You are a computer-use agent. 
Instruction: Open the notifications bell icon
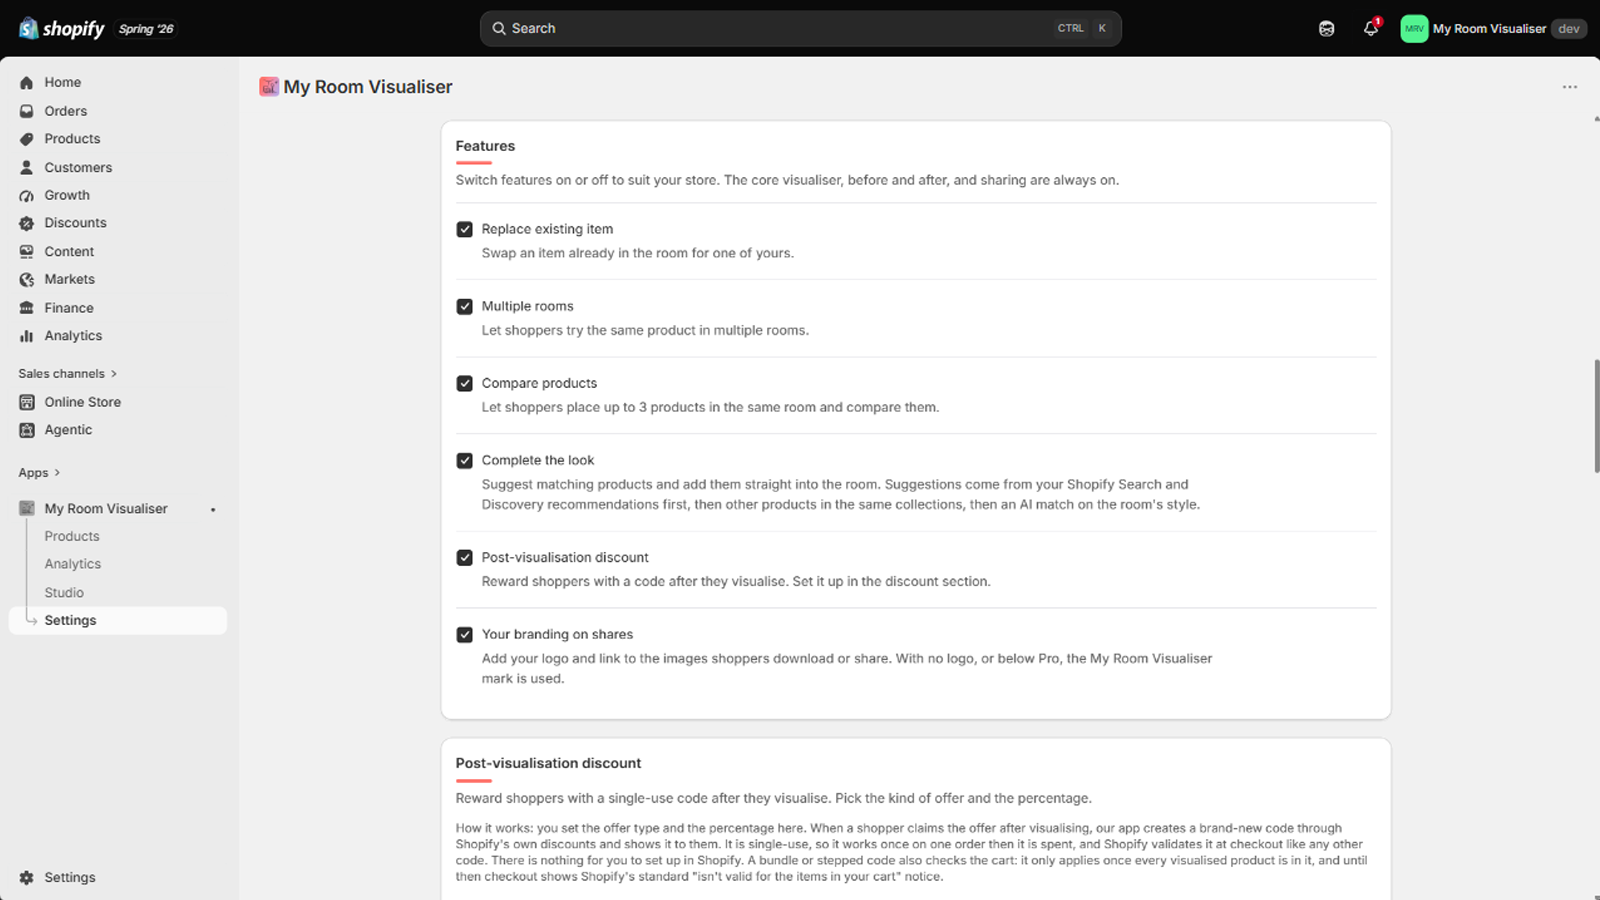click(x=1370, y=29)
